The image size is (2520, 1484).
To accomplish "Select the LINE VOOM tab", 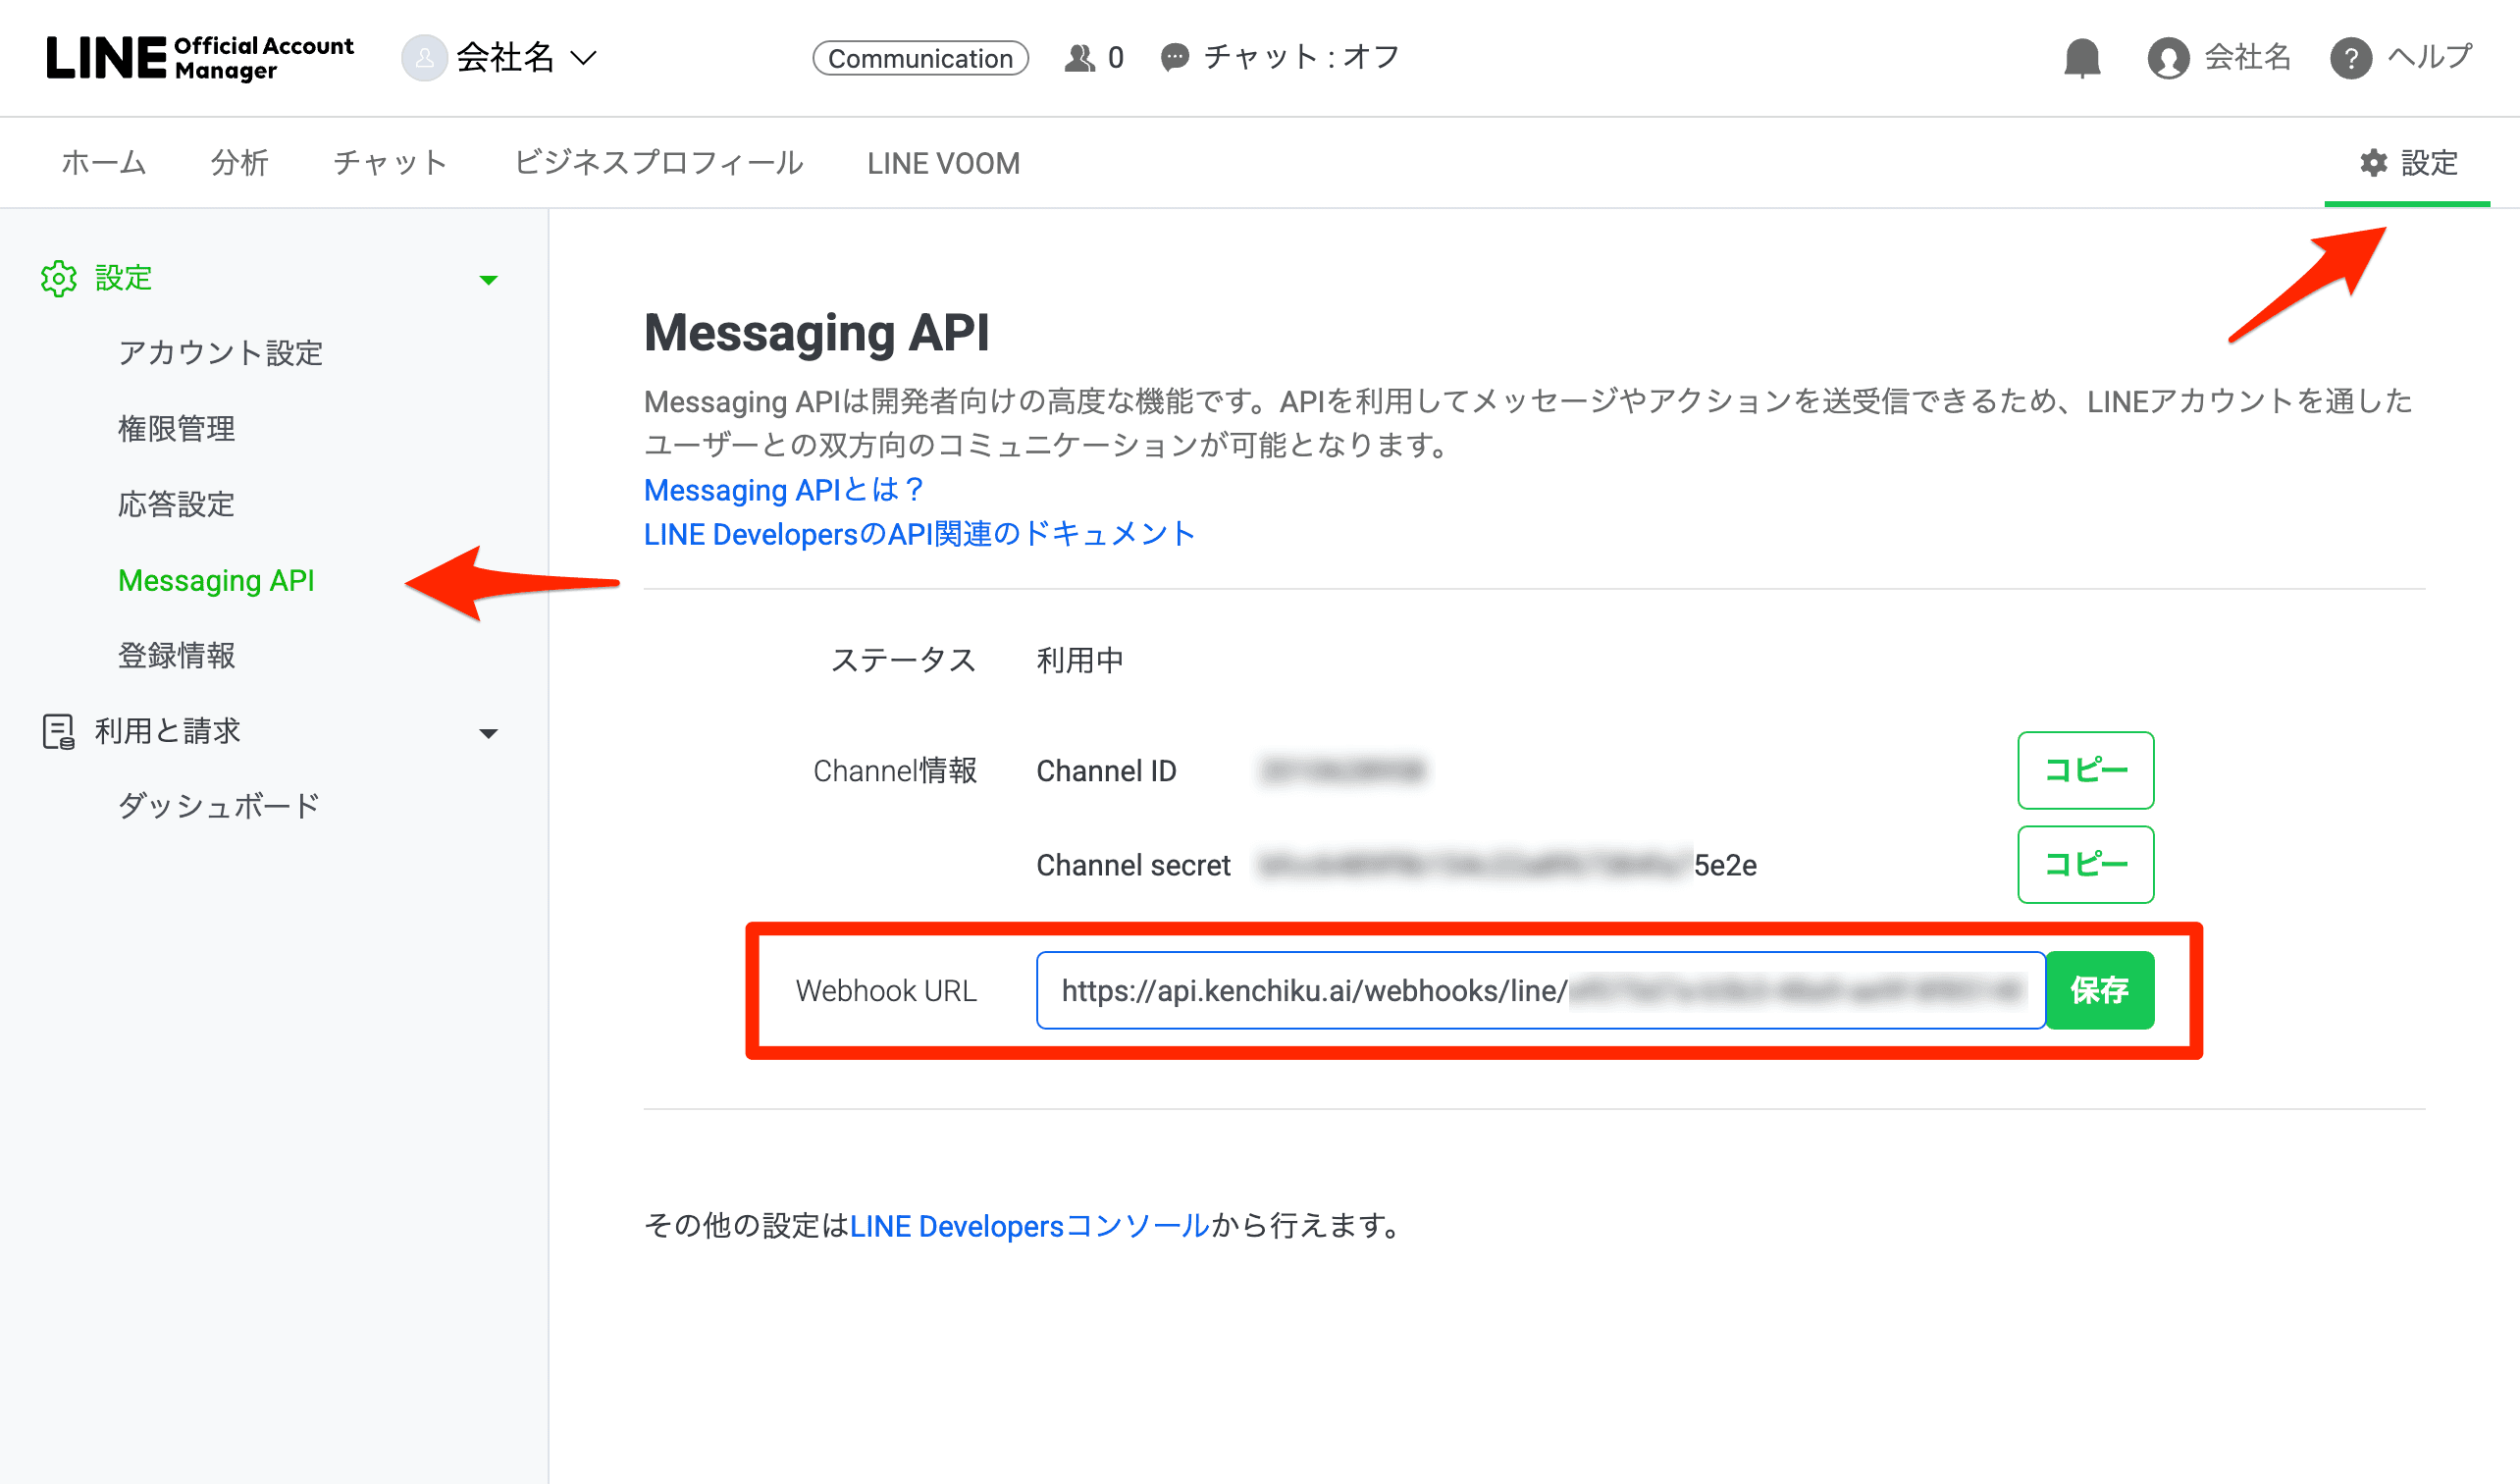I will click(x=943, y=163).
